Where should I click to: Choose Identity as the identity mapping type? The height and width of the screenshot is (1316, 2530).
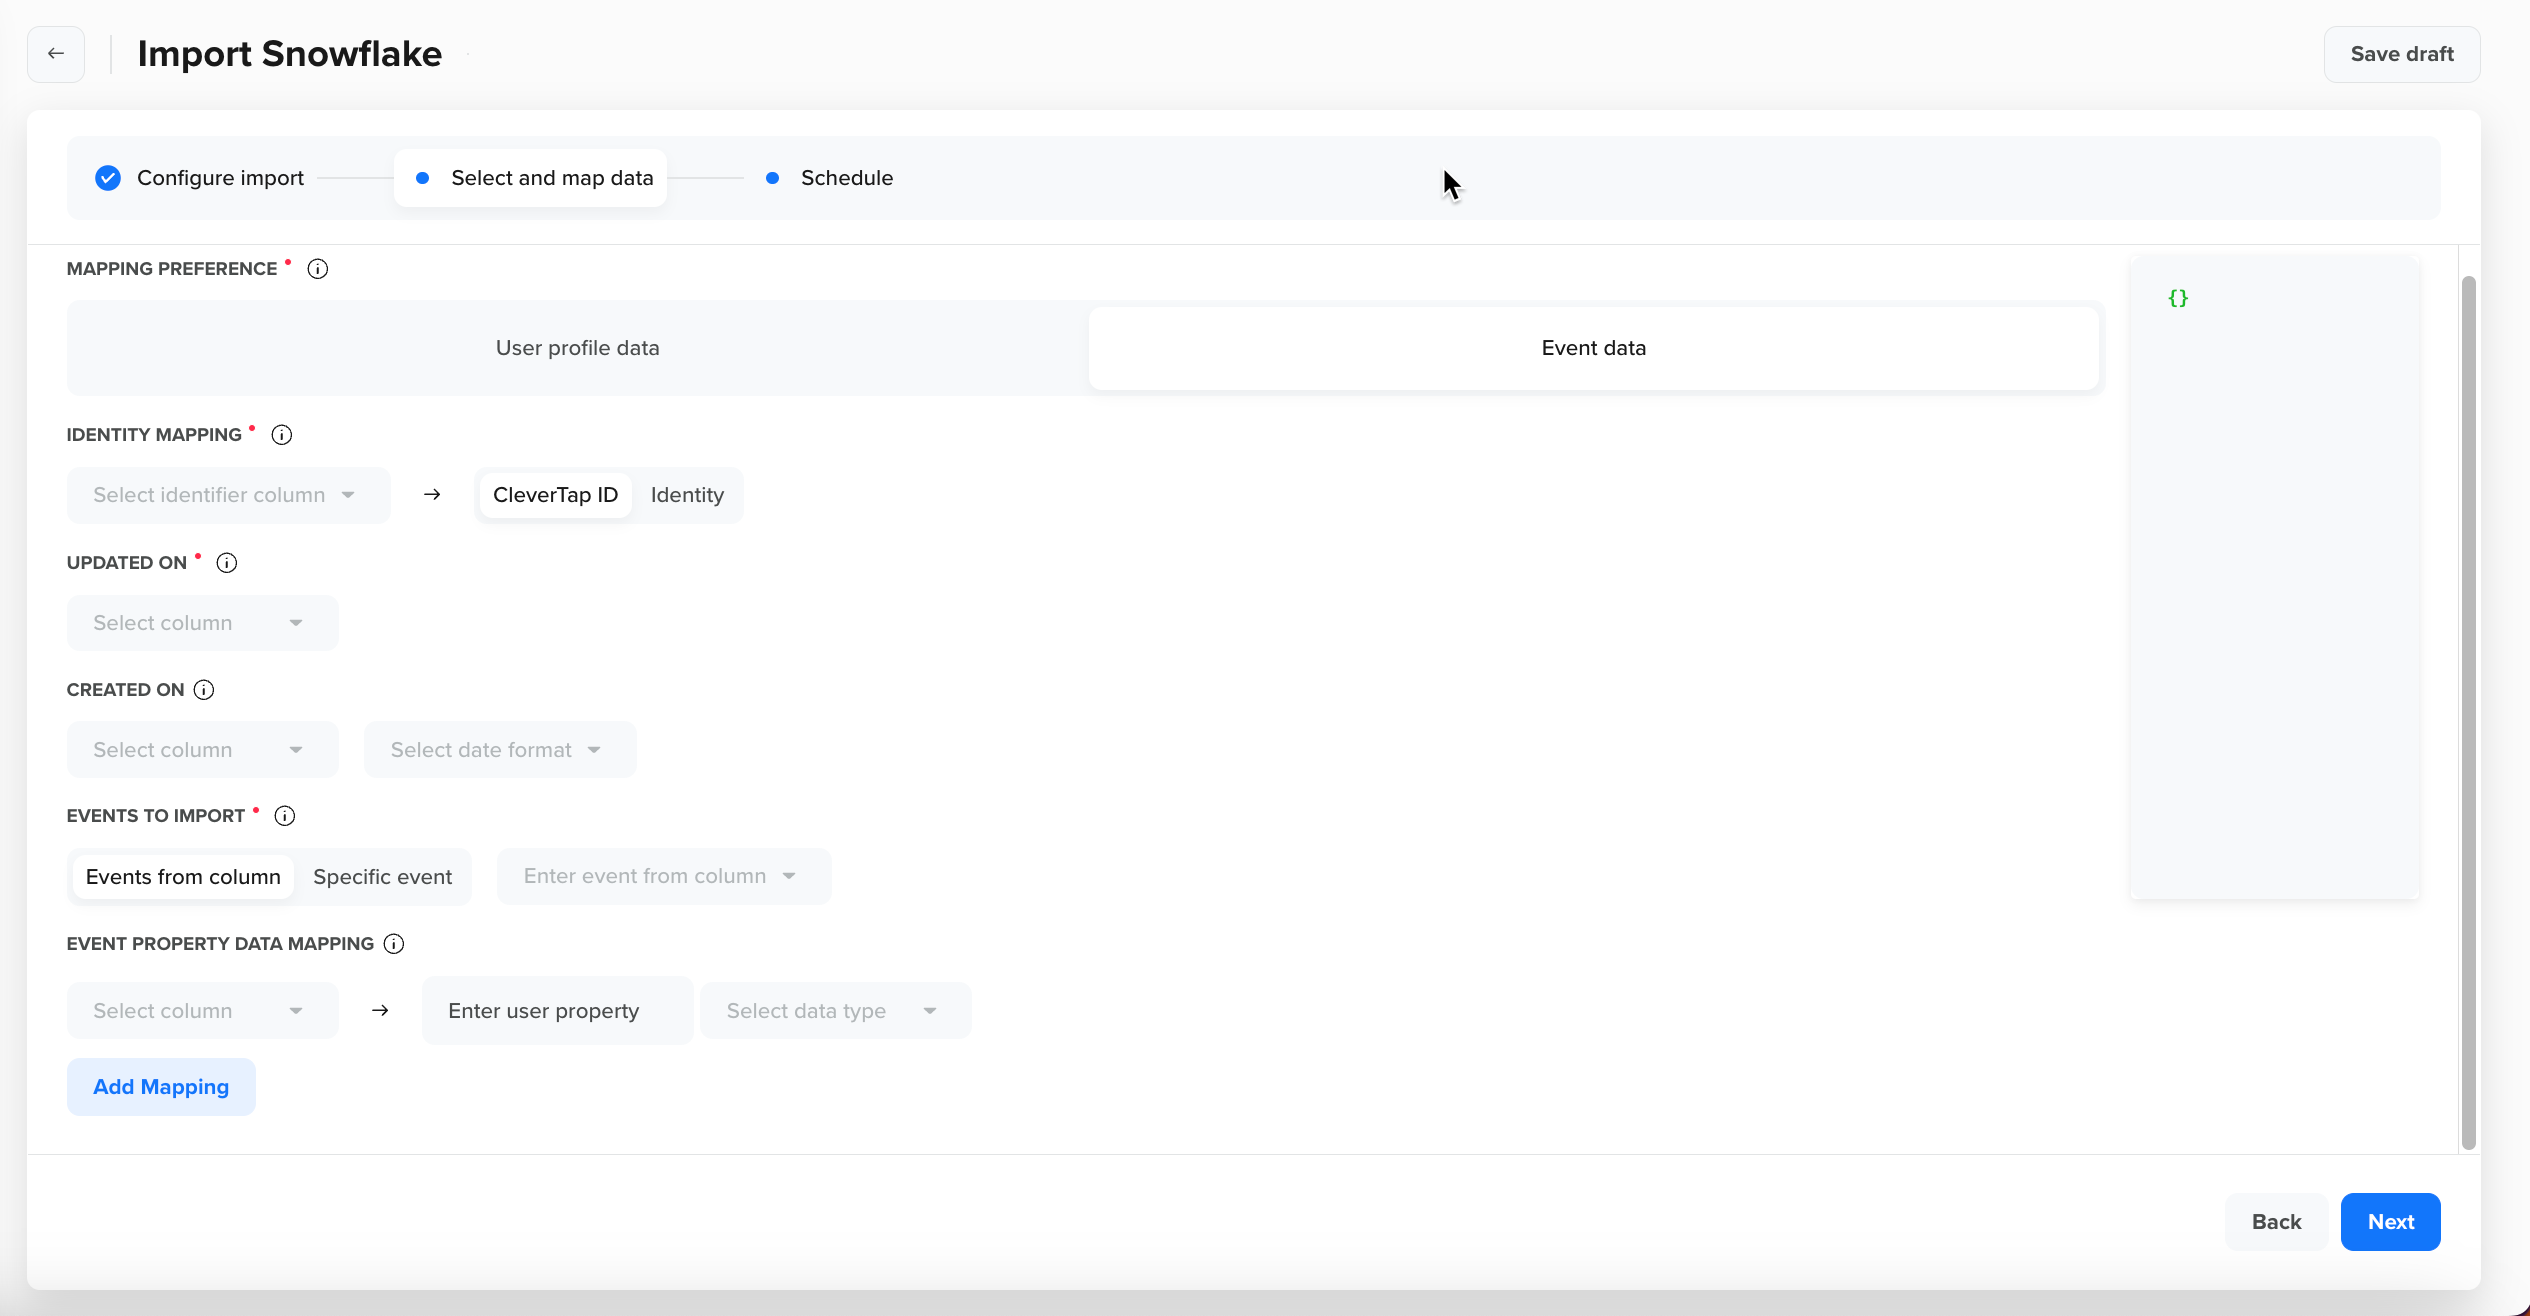click(x=687, y=495)
